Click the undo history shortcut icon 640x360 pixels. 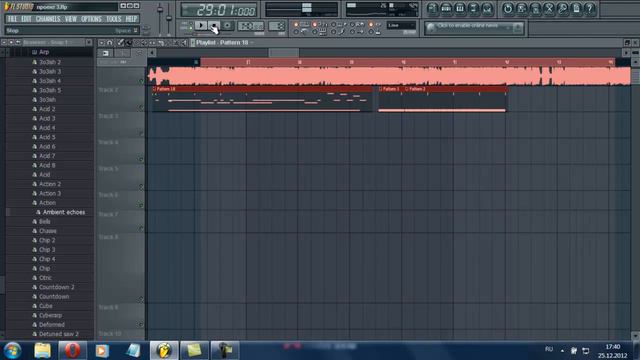point(508,9)
